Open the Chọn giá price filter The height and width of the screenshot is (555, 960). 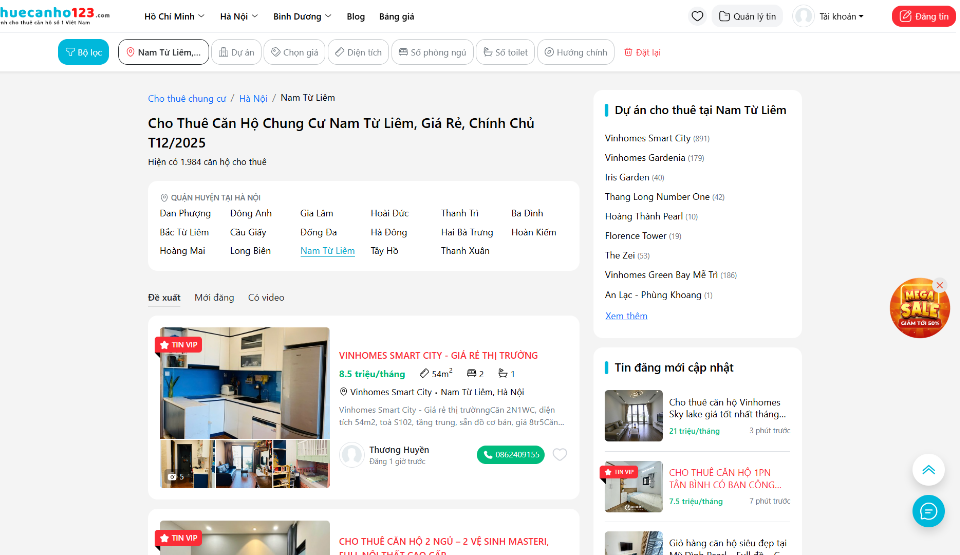point(294,52)
